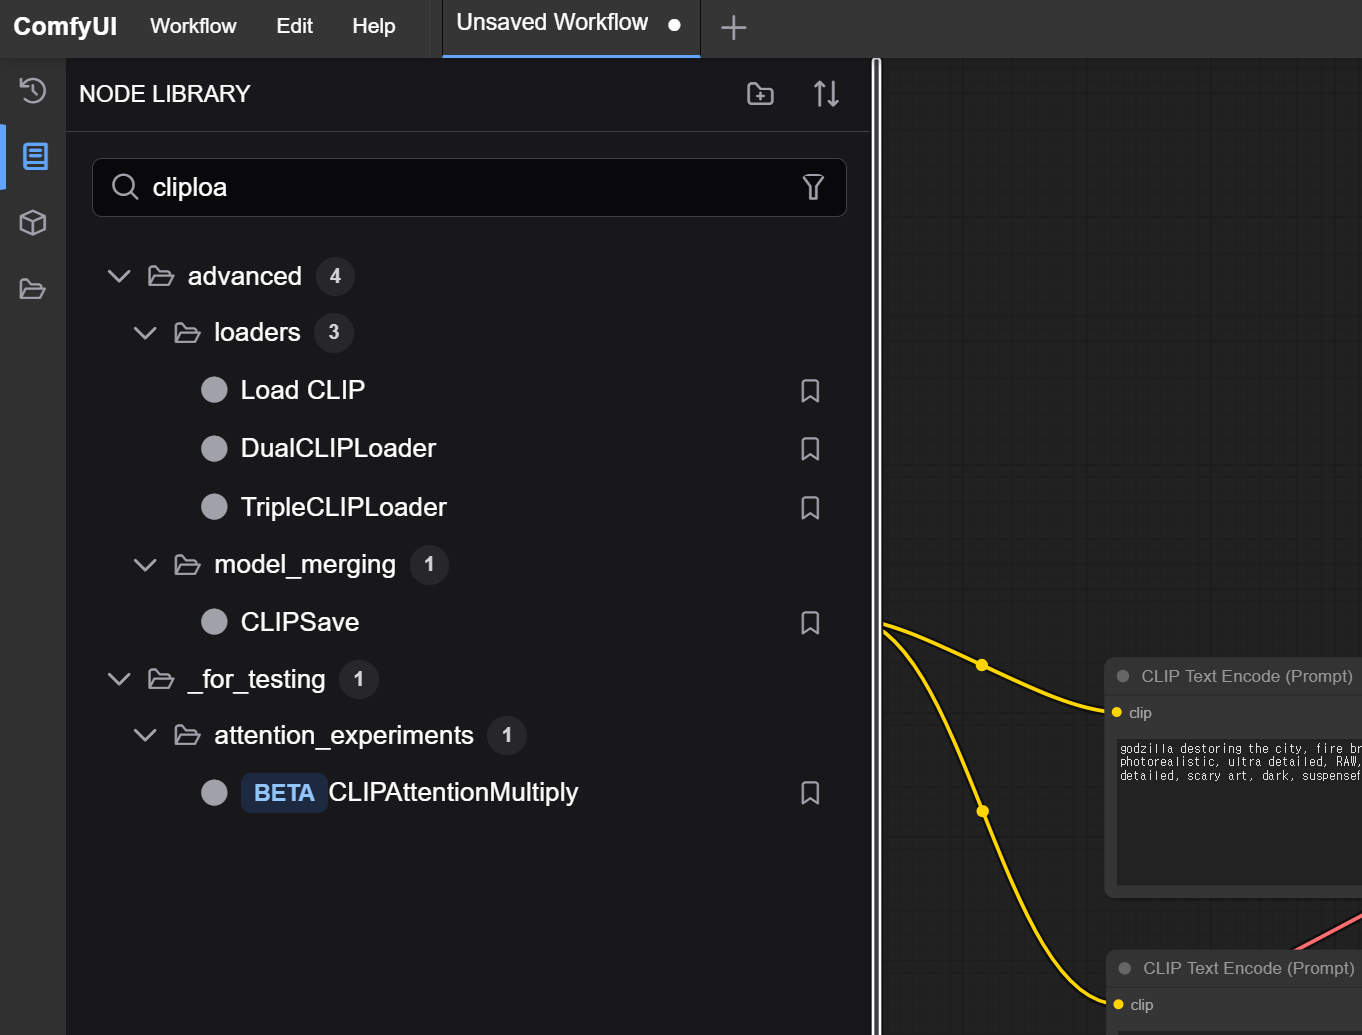1362x1035 pixels.
Task: Open the Help menu
Action: [374, 26]
